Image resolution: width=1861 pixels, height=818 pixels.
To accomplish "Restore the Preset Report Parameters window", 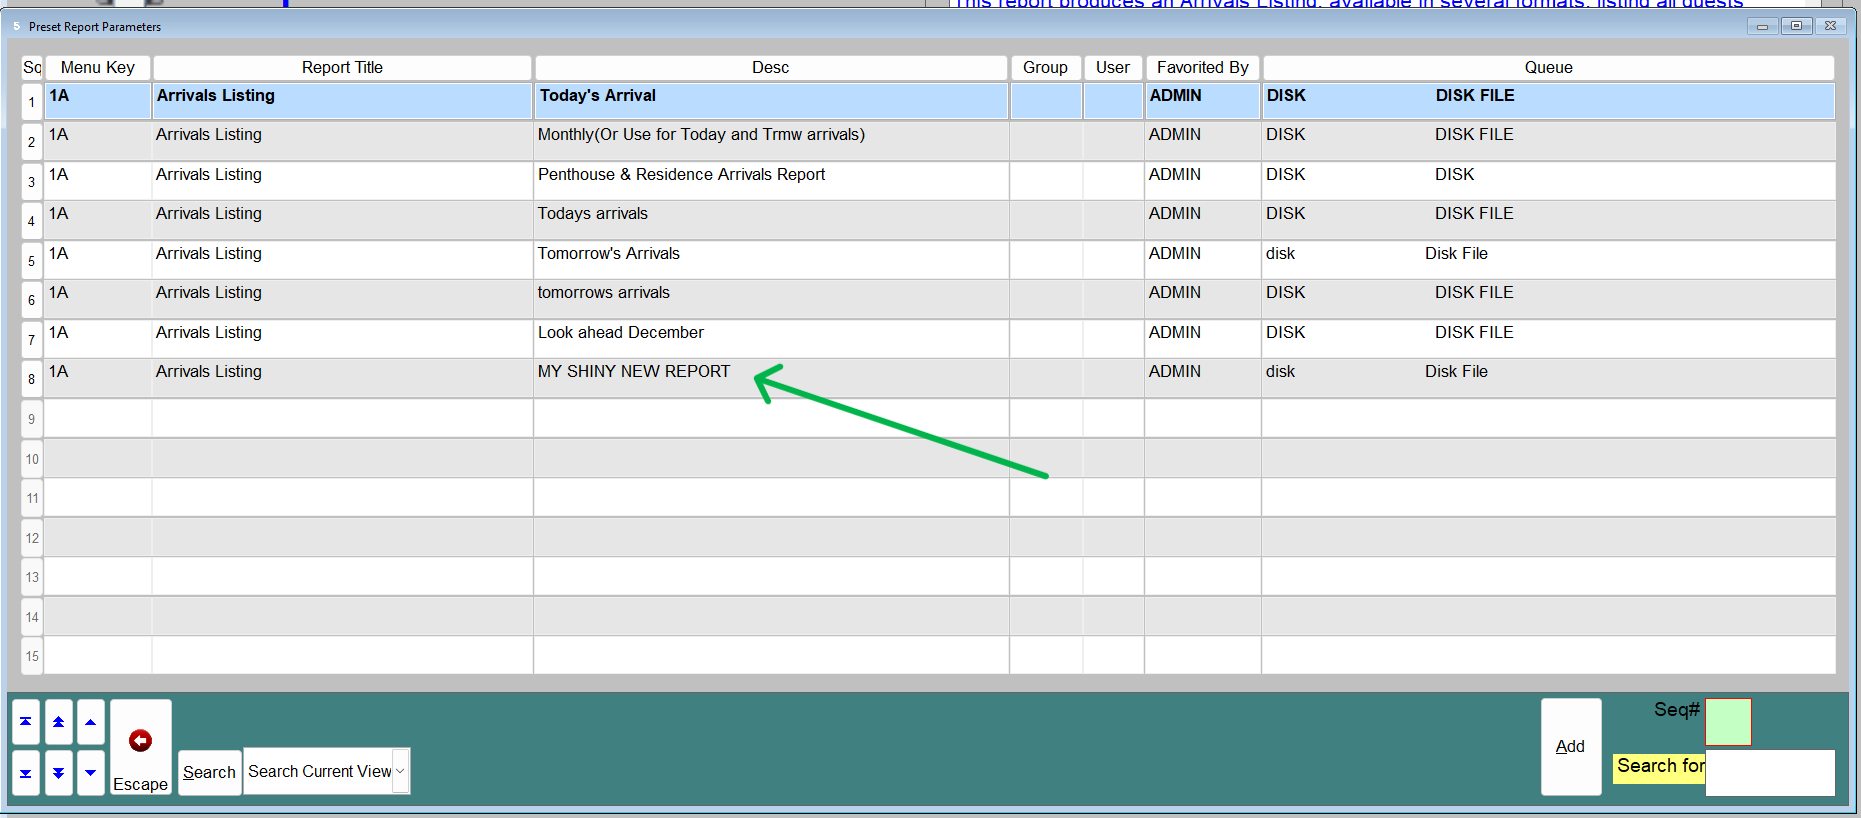I will [x=1796, y=26].
